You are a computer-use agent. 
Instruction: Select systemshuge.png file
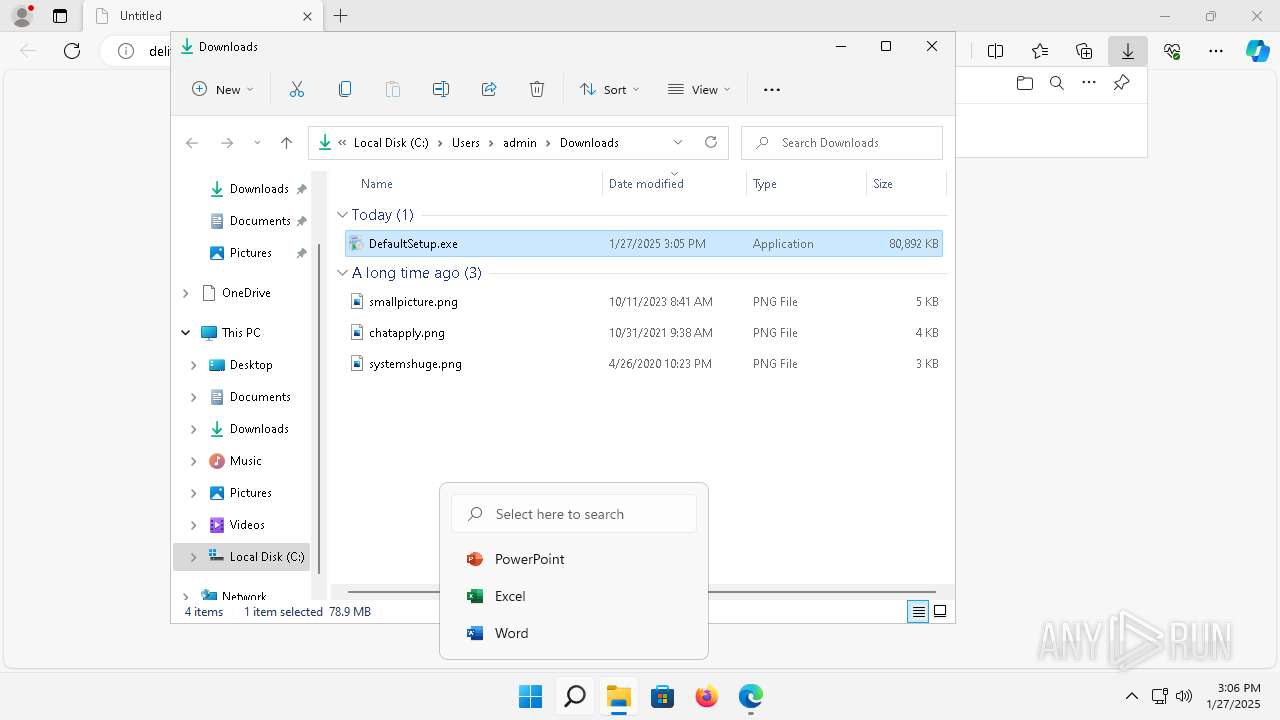point(643,364)
